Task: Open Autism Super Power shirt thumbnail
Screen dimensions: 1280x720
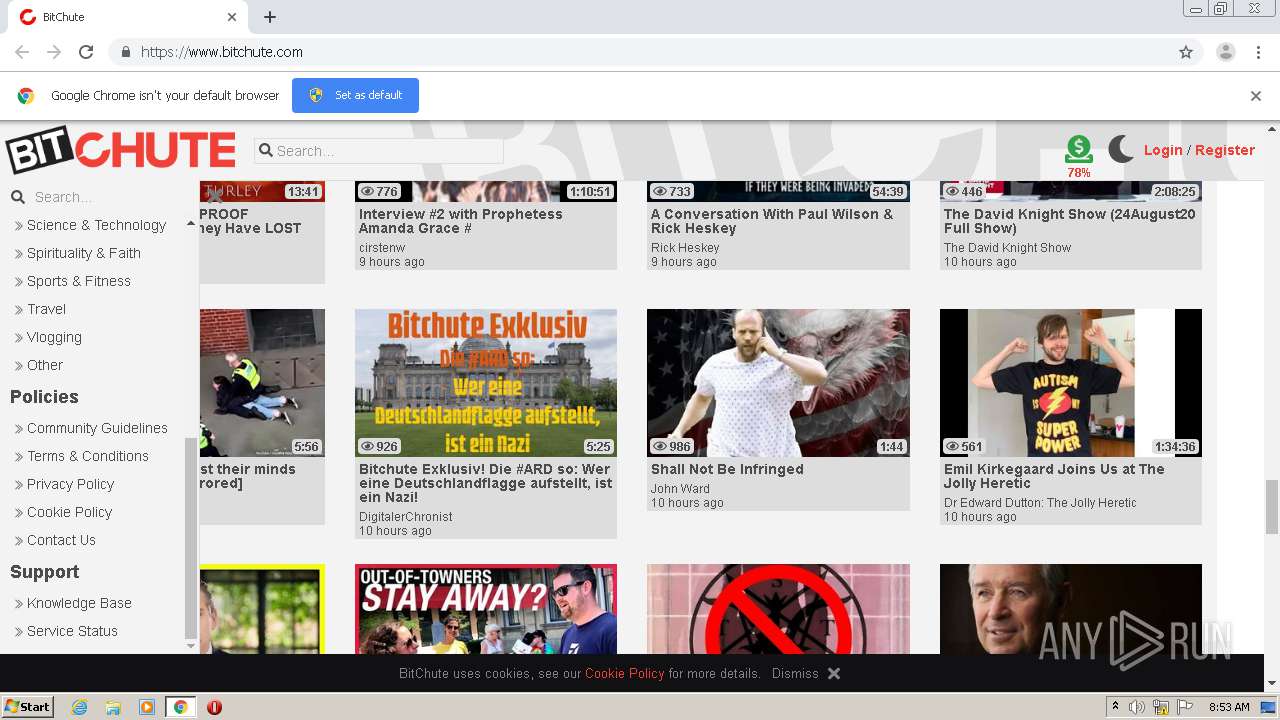Action: click(x=1071, y=383)
